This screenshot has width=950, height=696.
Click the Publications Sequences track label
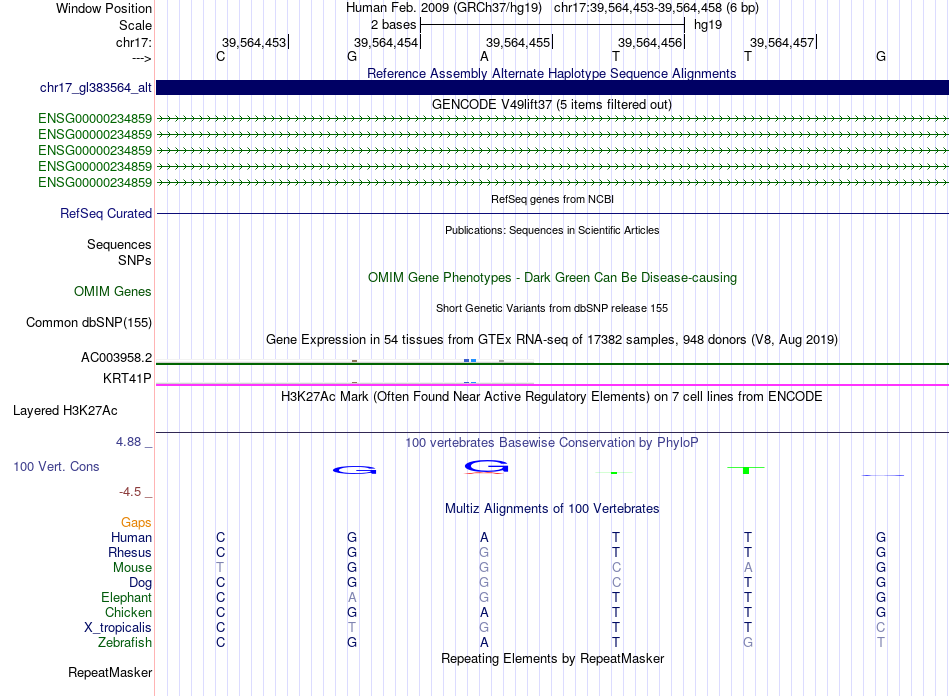click(119, 244)
